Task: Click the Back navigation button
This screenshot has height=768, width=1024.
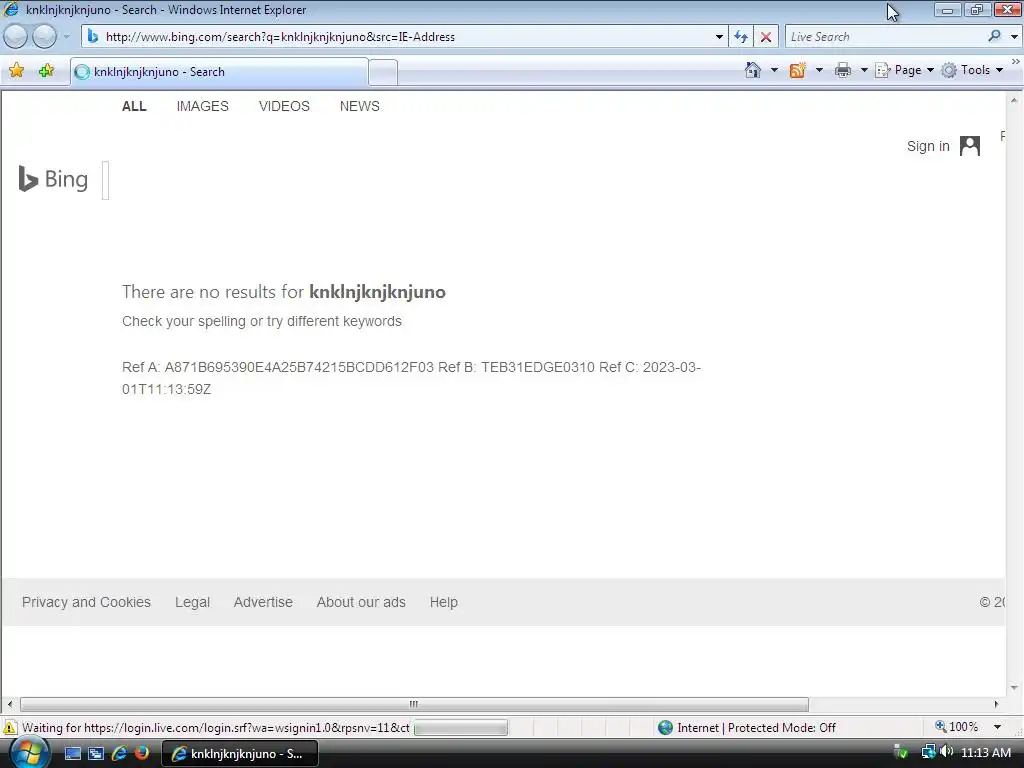Action: pos(16,37)
